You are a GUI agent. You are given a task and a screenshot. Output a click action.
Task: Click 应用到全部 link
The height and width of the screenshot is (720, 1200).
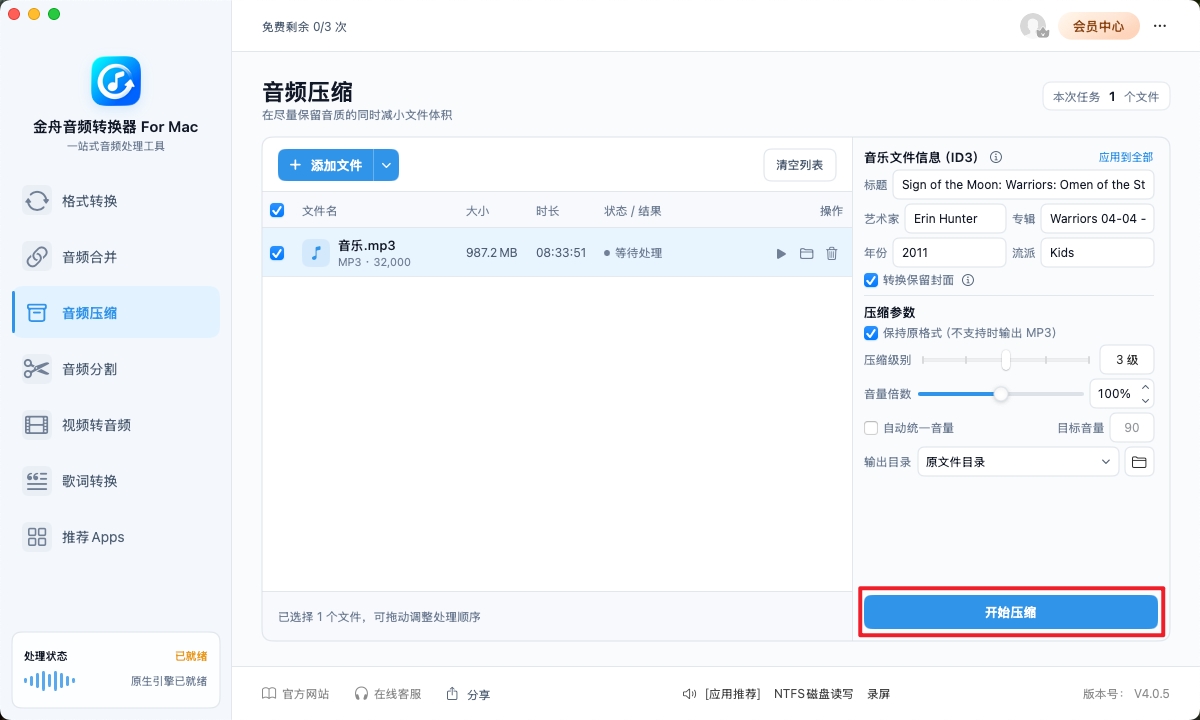pyautogui.click(x=1126, y=157)
